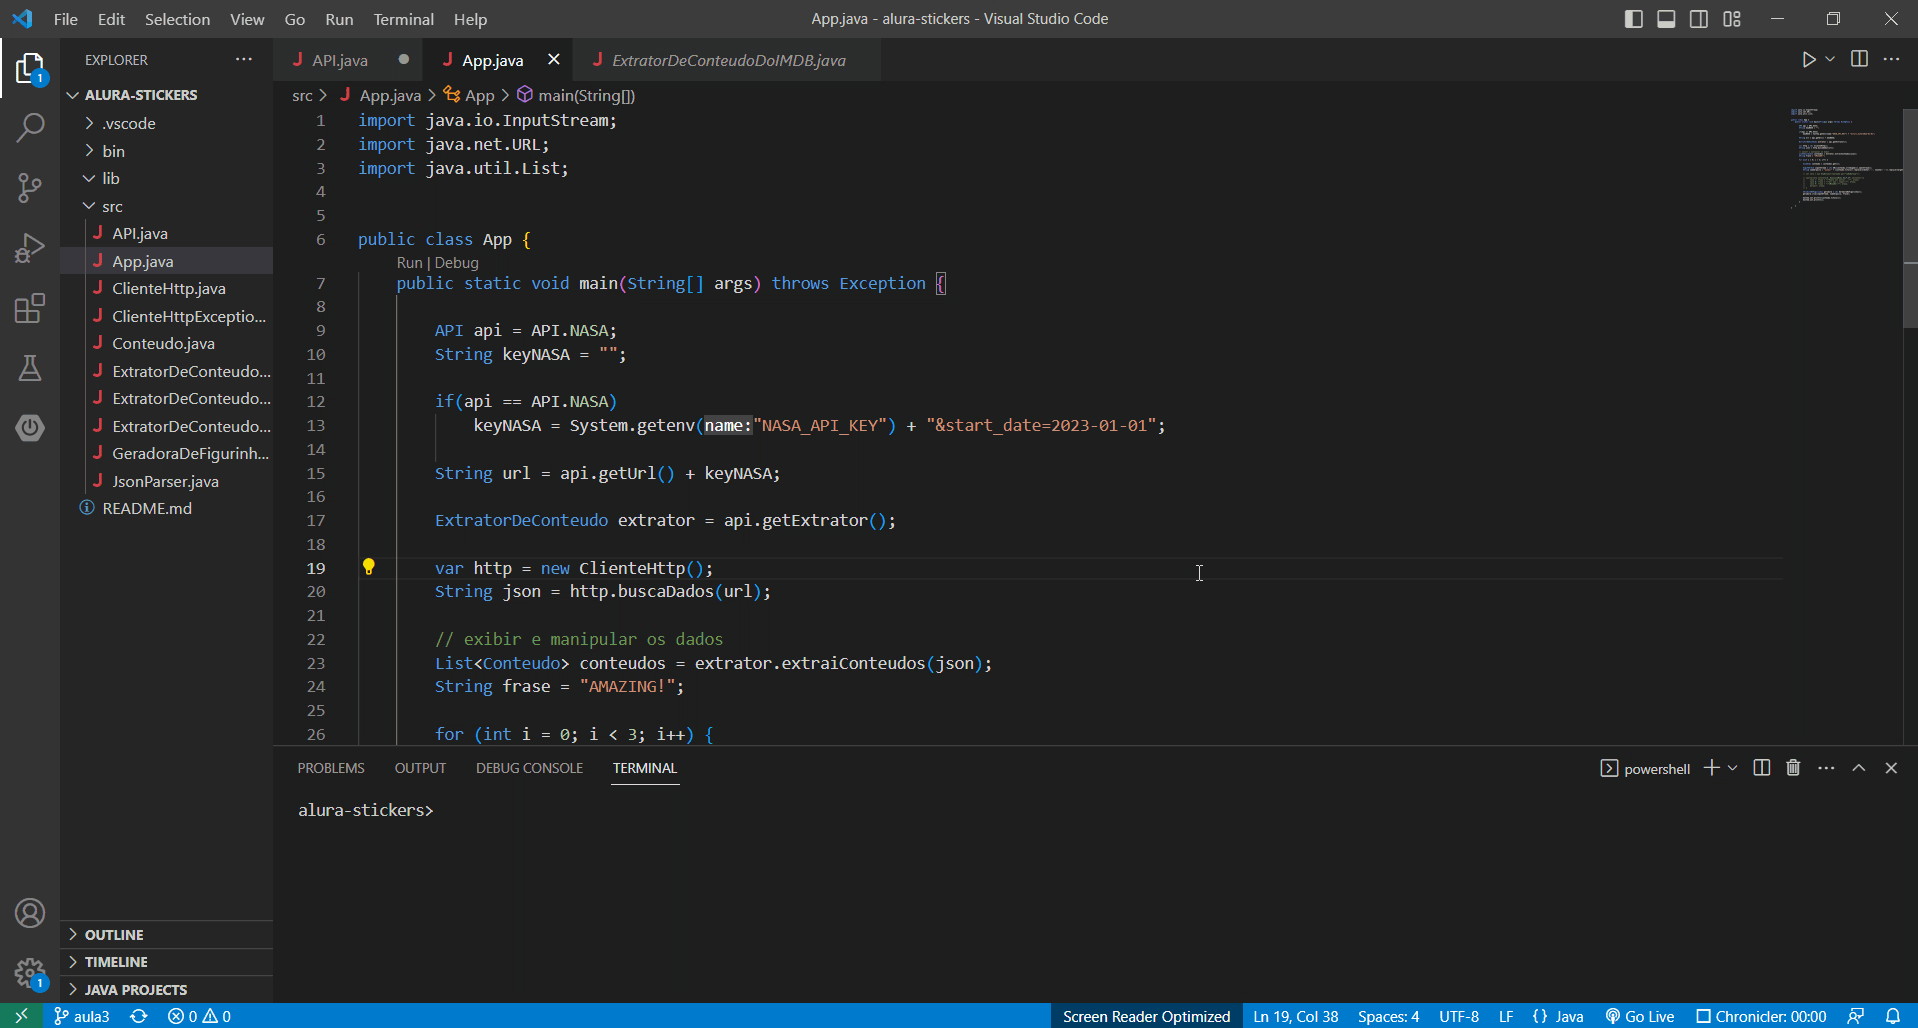This screenshot has width=1918, height=1028.
Task: Start Go Live server
Action: point(1640,1016)
